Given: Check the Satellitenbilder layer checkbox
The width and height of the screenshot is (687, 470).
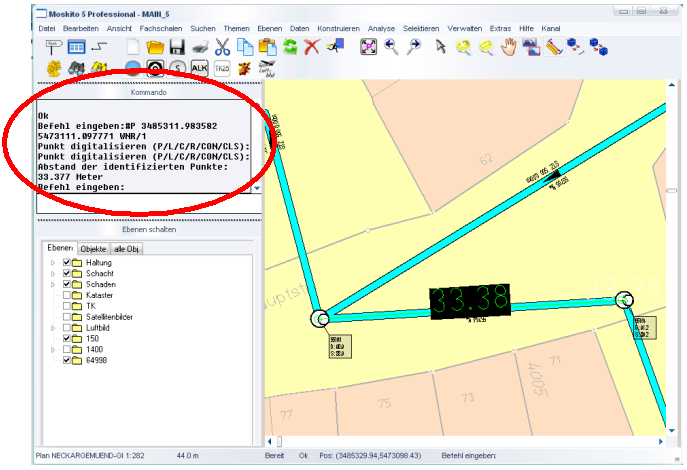Looking at the screenshot, I should click(67, 317).
